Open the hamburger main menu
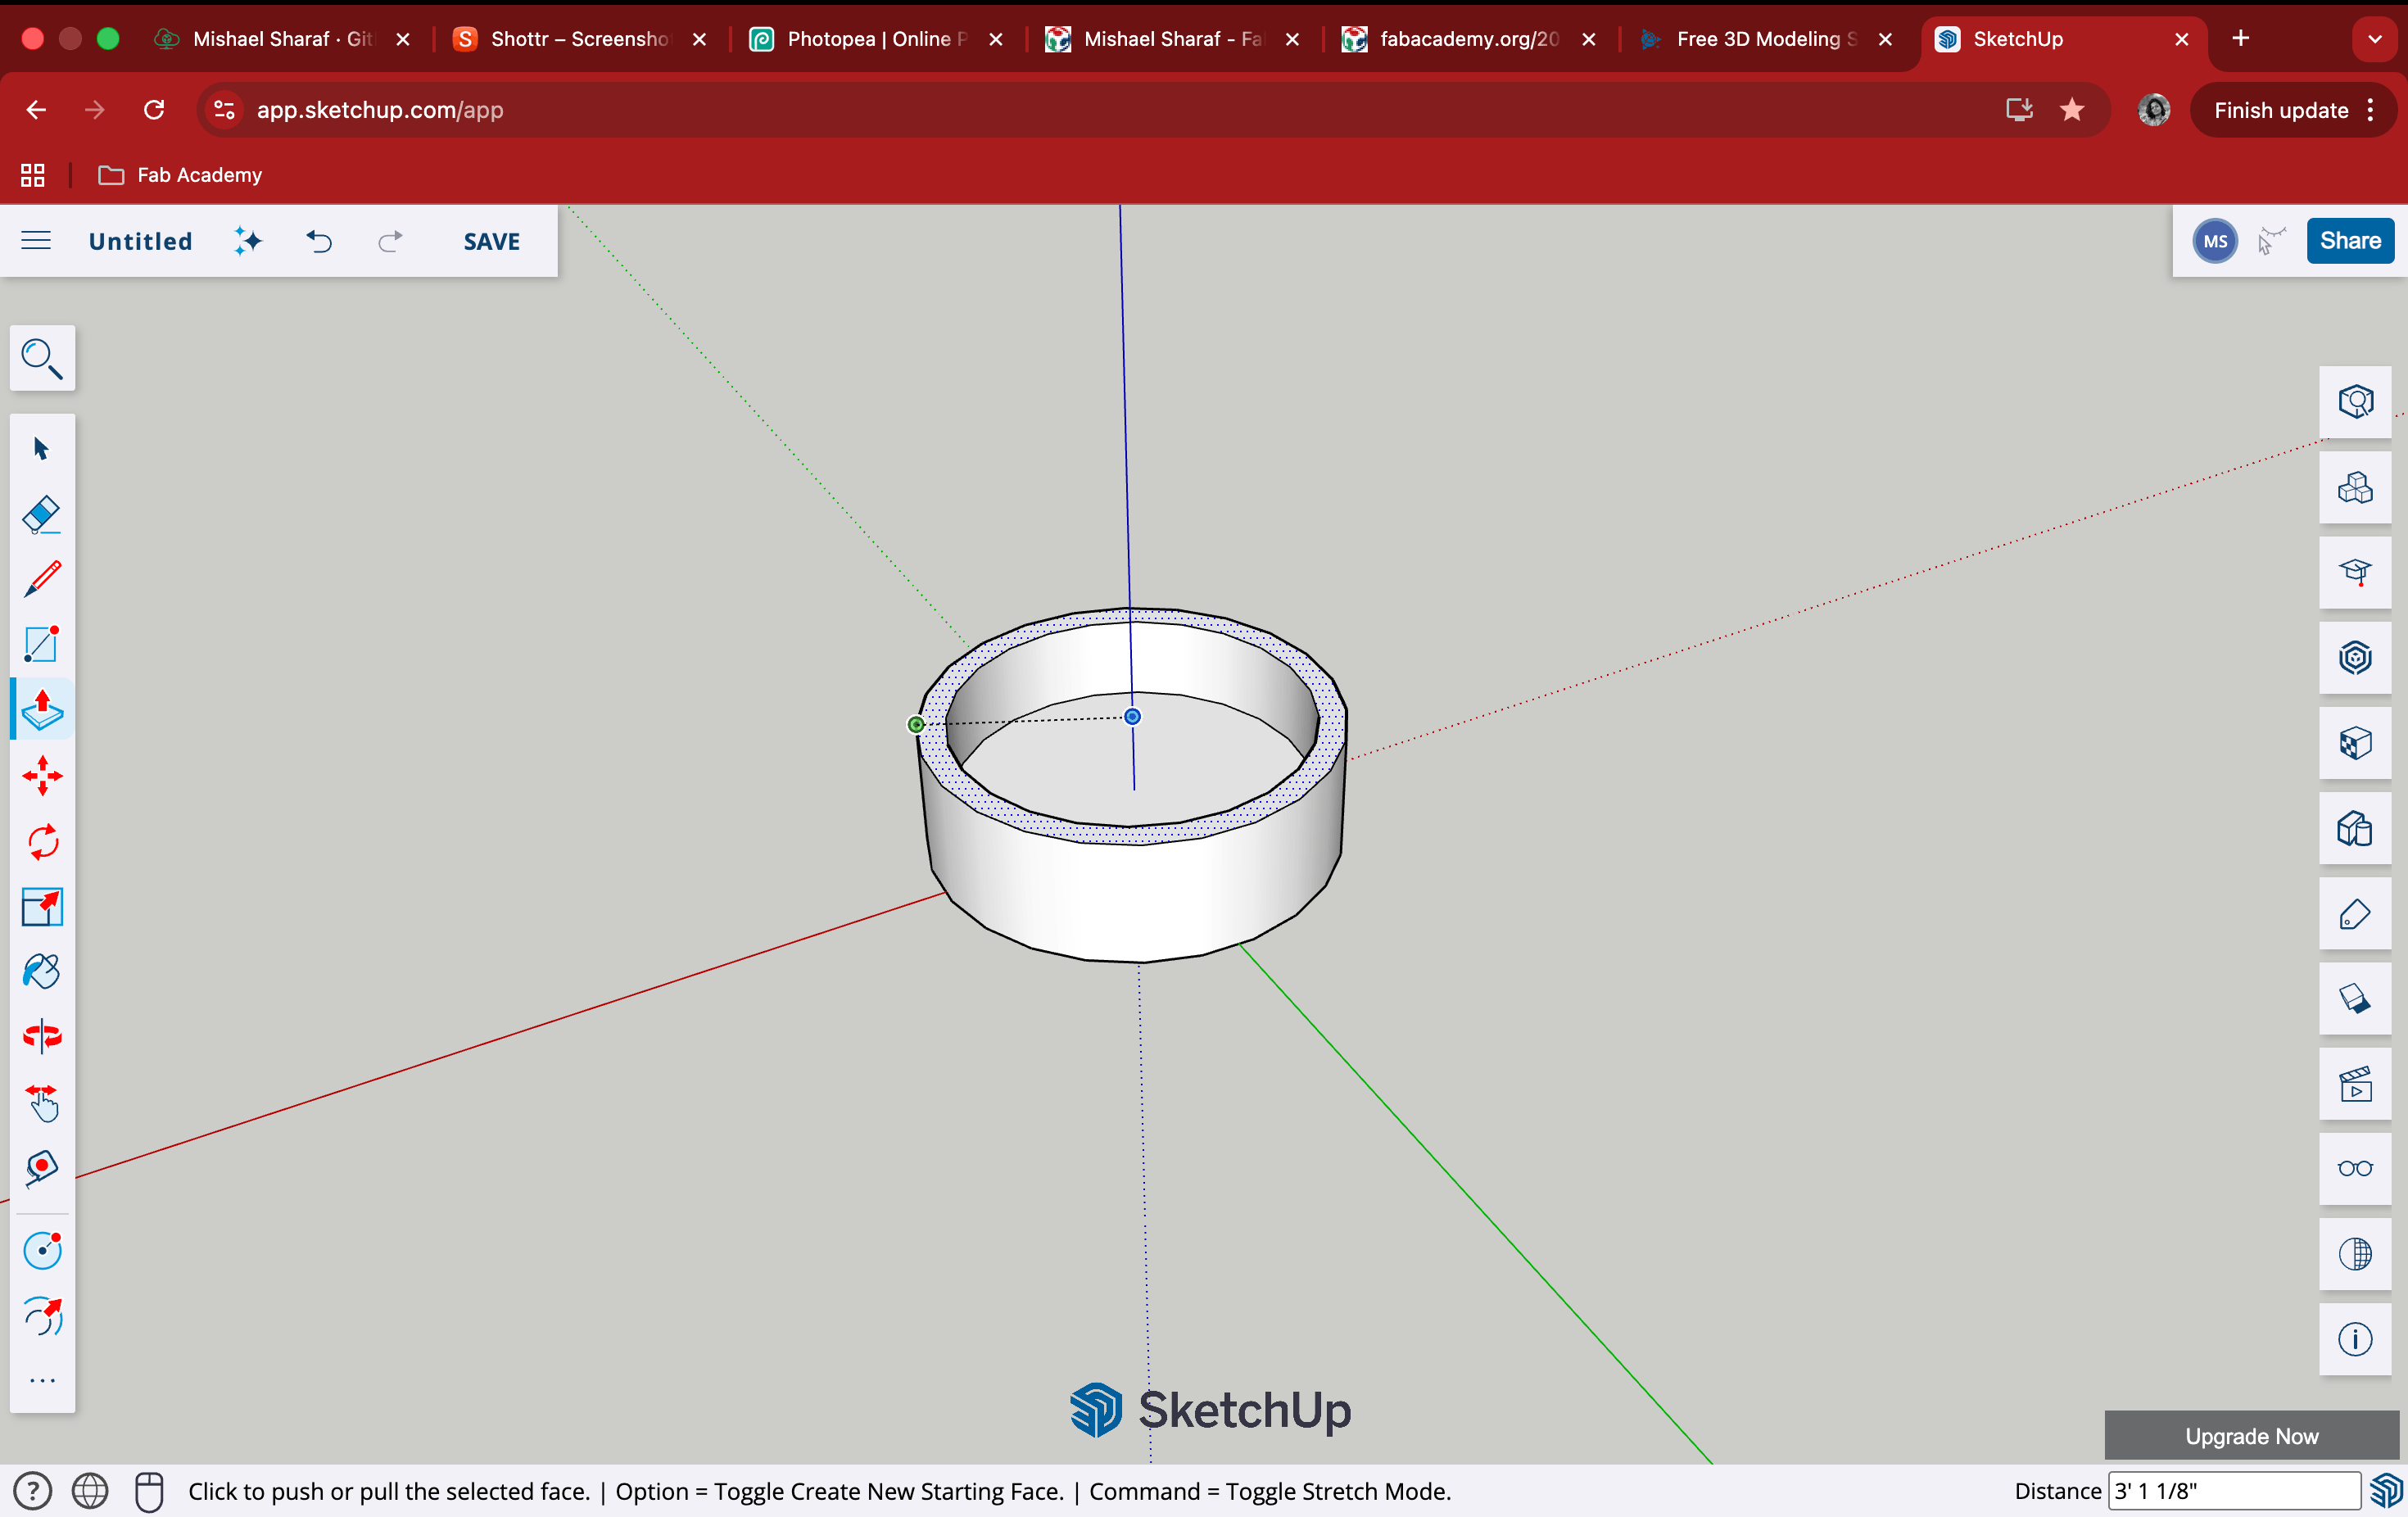Viewport: 2408px width, 1517px height. 36,241
